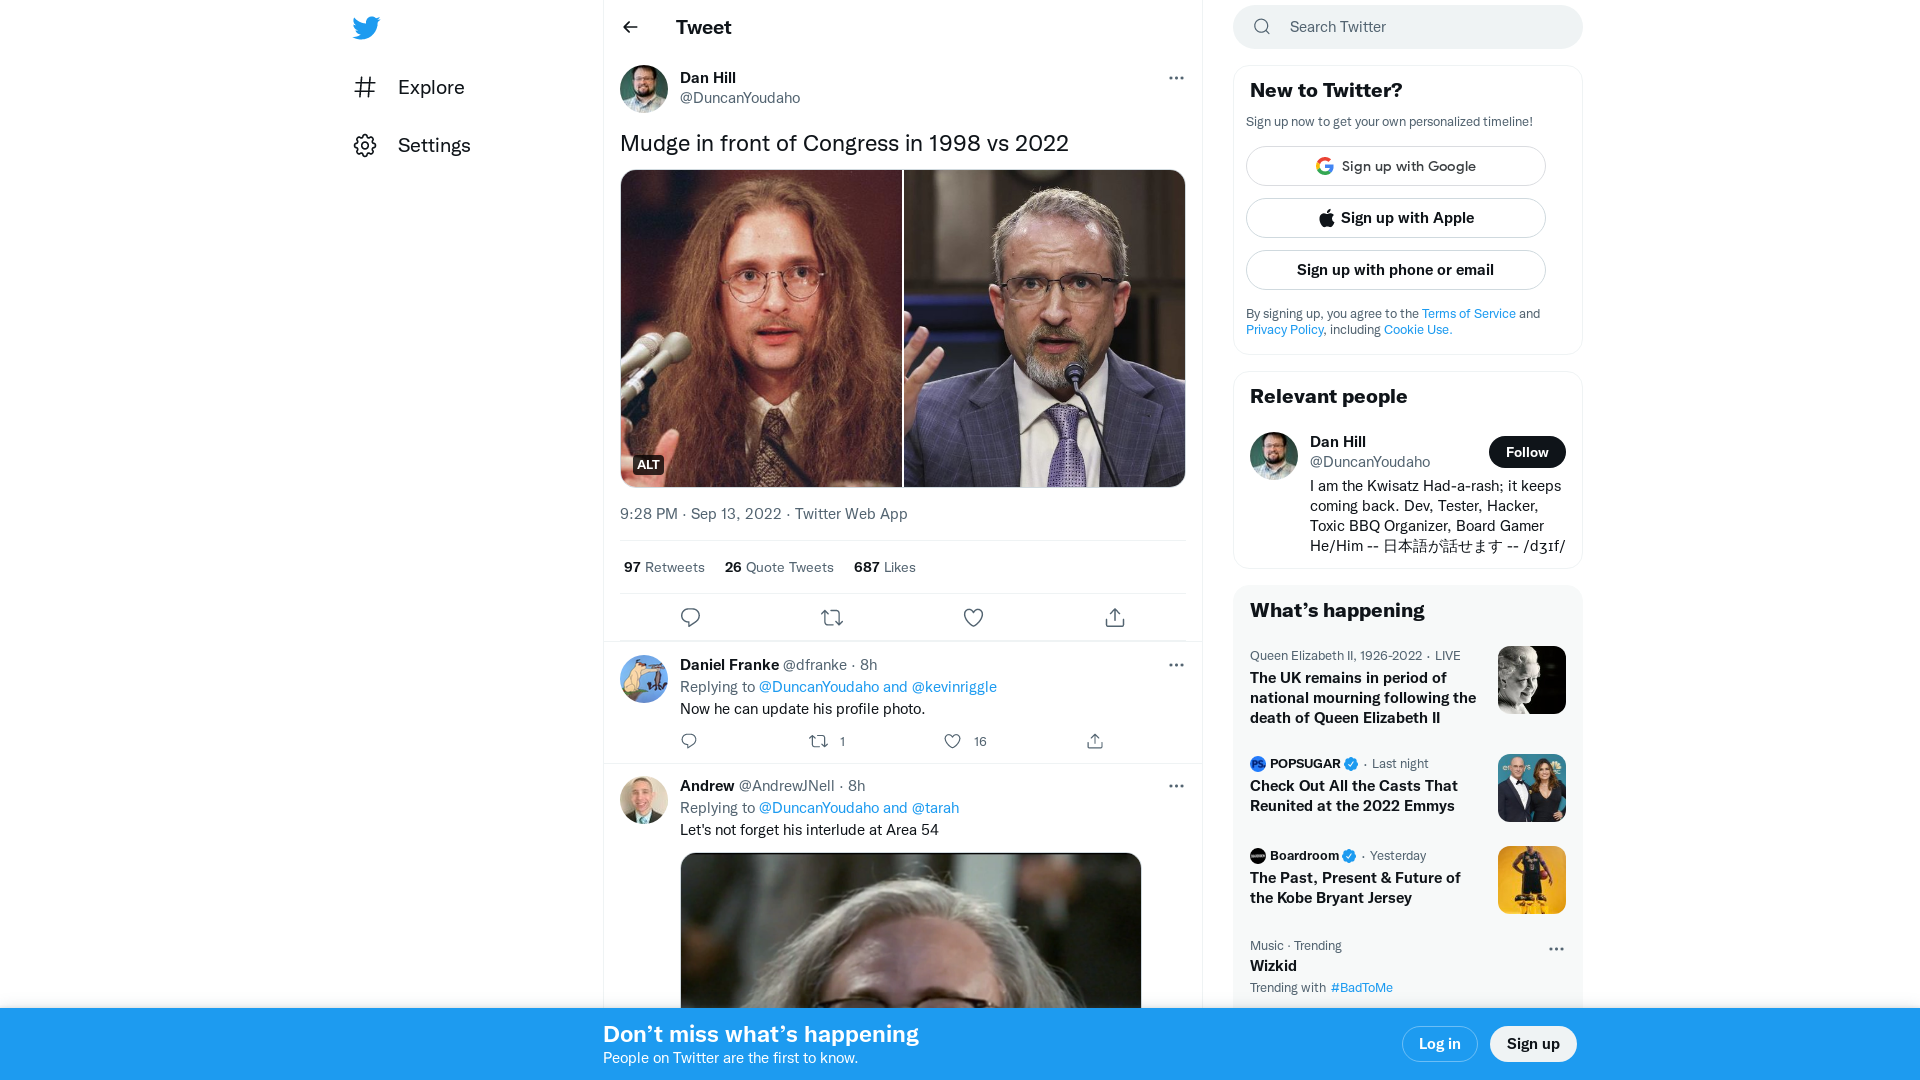The height and width of the screenshot is (1080, 1920).
Task: Expand options for Wizkid trending topic
Action: 1556,949
